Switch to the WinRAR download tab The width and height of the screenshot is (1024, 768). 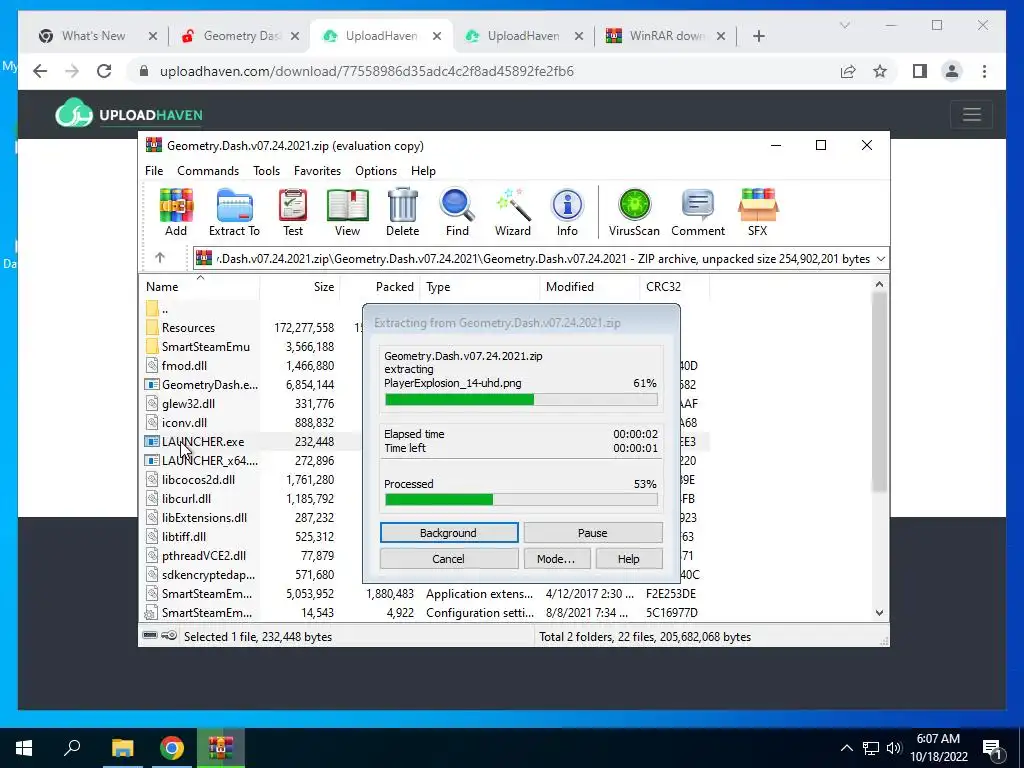click(664, 36)
